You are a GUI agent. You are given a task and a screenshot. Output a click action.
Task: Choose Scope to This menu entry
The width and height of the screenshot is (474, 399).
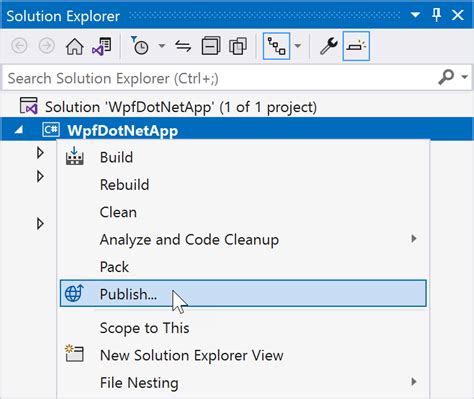coord(243,328)
